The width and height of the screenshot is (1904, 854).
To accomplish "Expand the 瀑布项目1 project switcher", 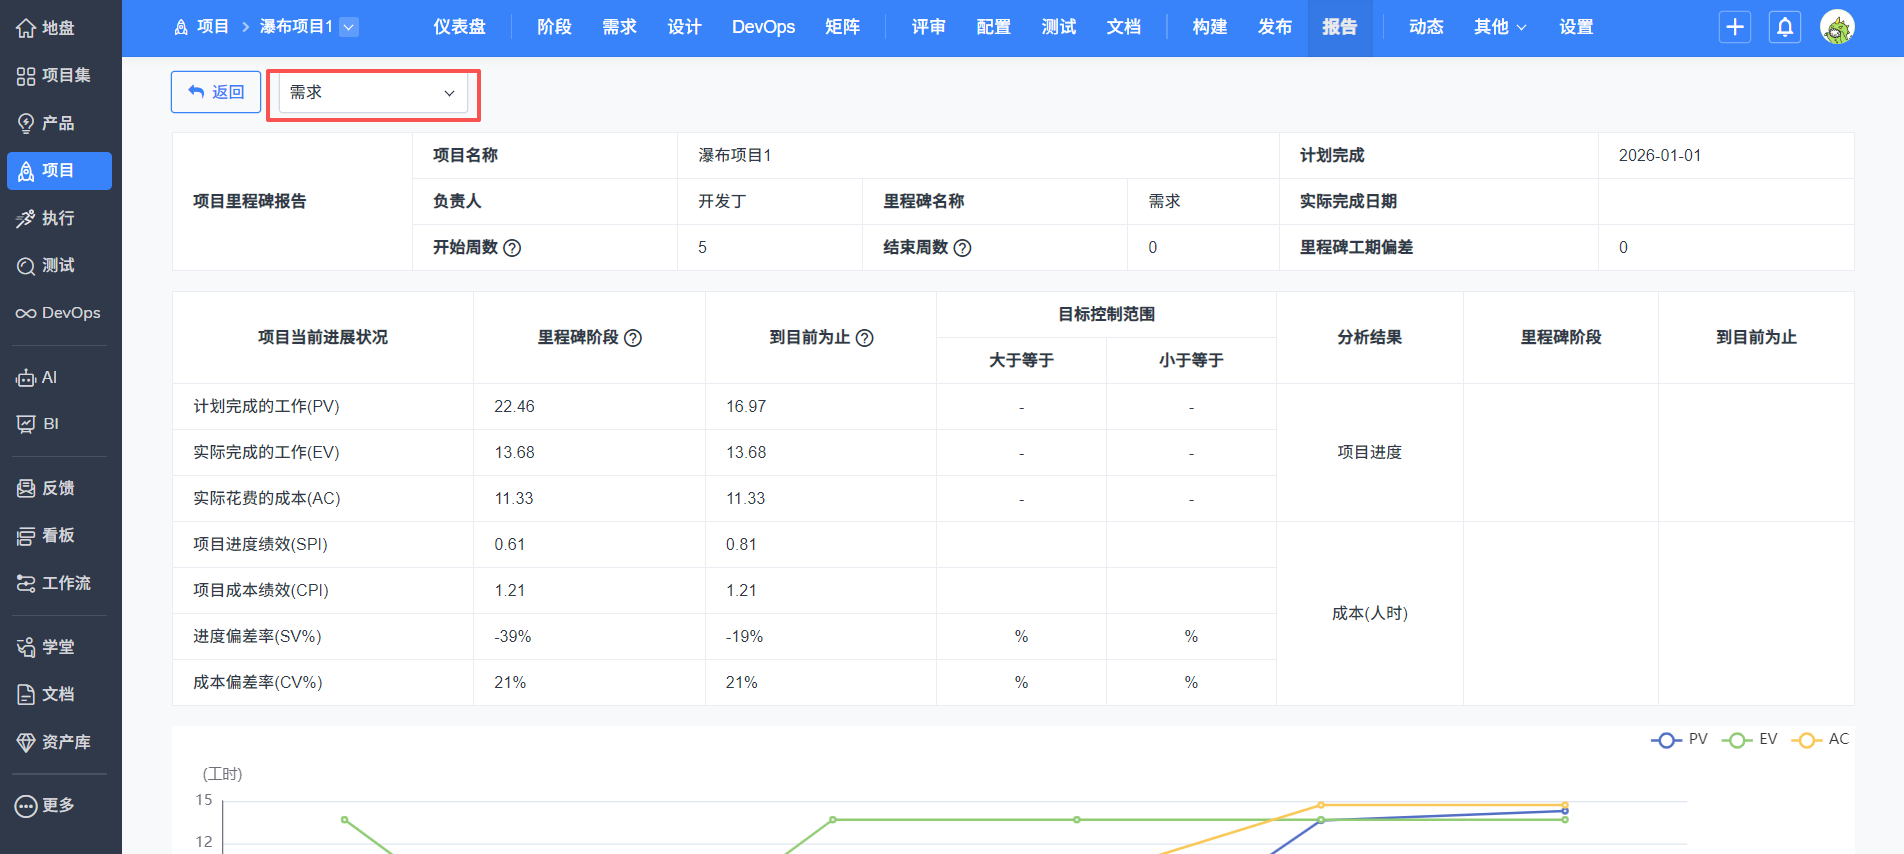I will tap(349, 27).
